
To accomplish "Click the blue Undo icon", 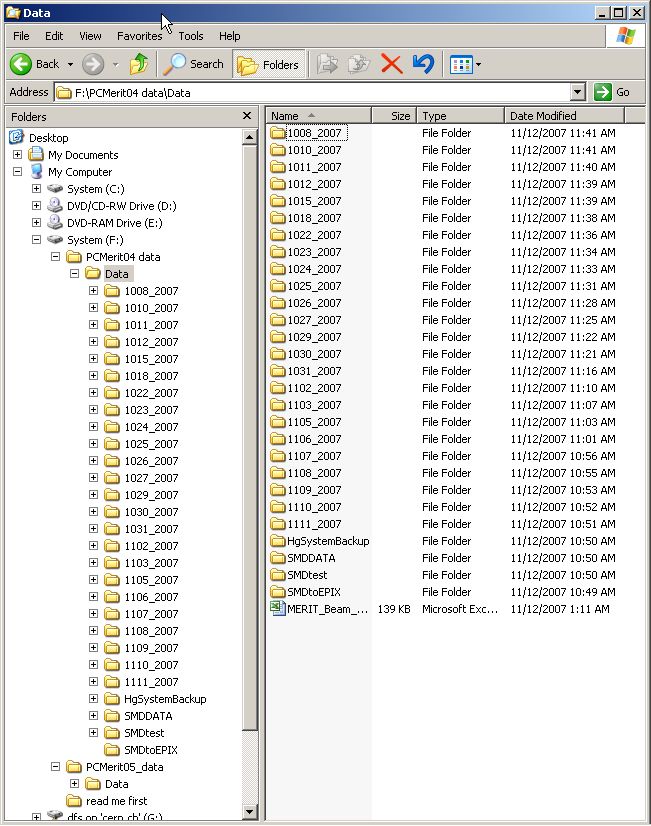I will coord(423,64).
